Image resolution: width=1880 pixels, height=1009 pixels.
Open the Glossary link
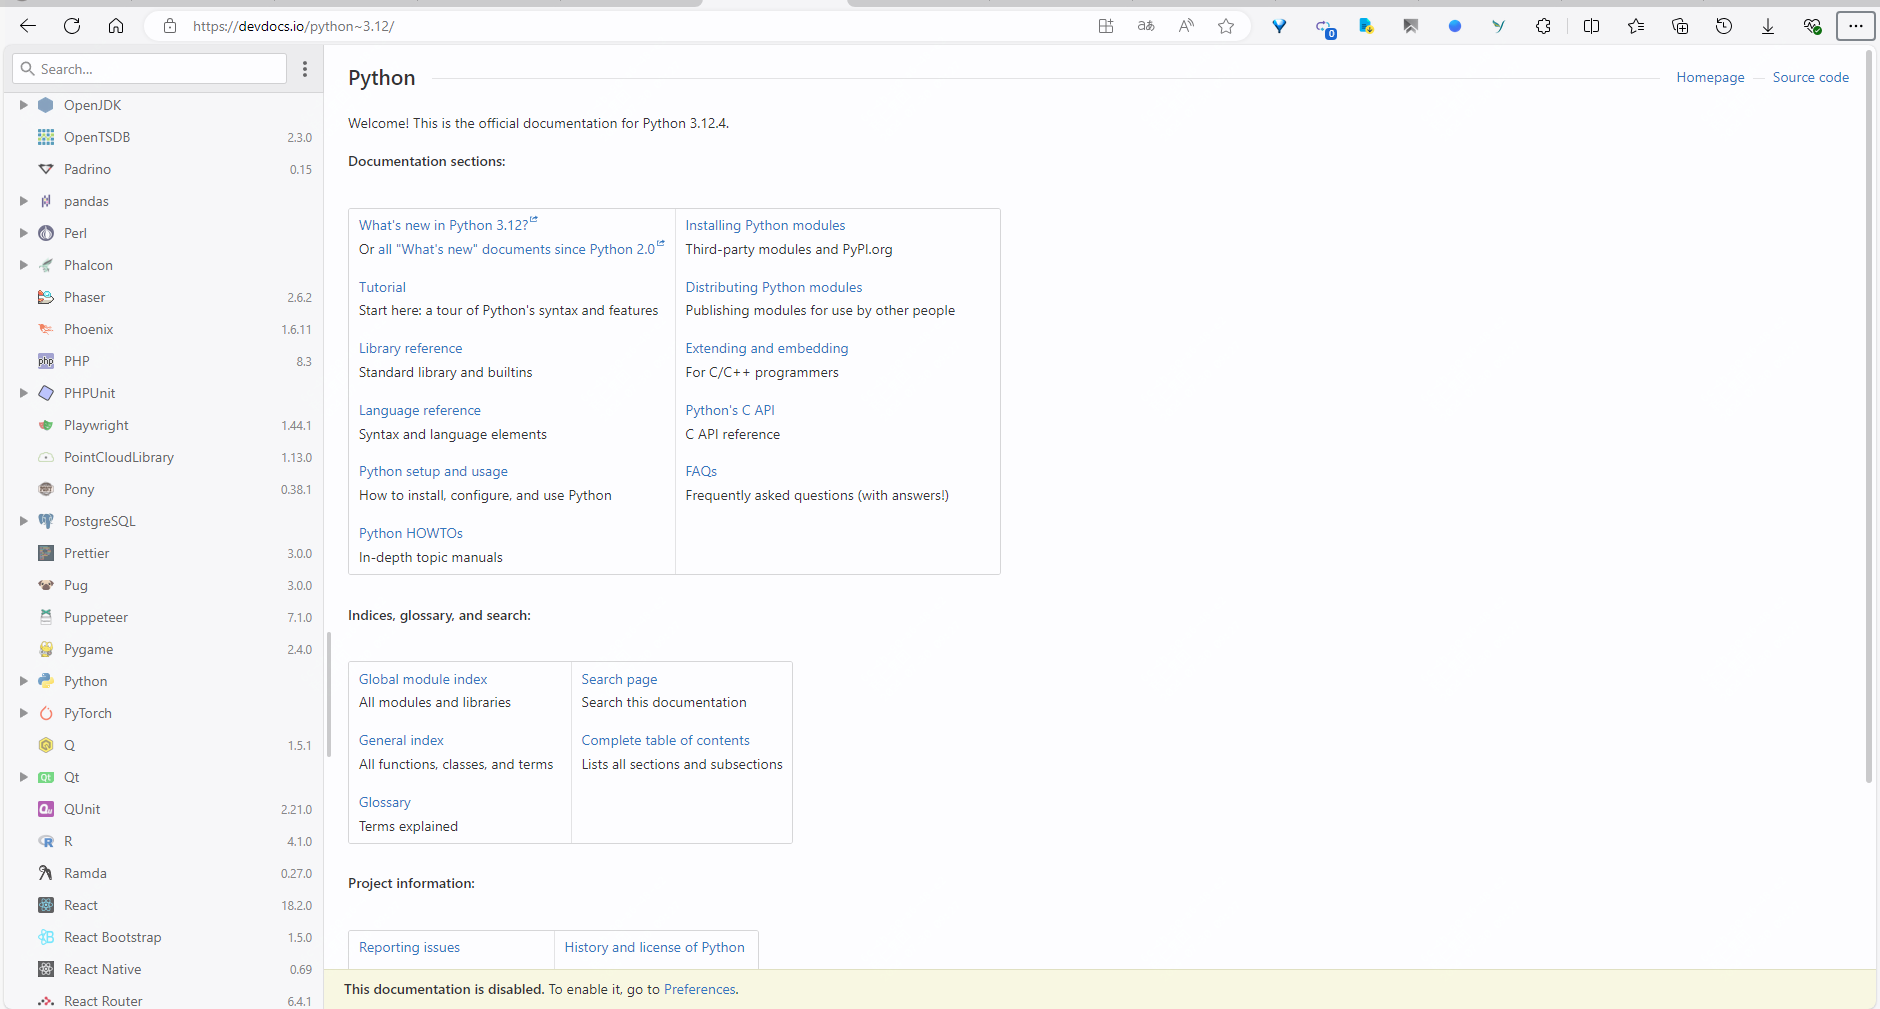[385, 802]
